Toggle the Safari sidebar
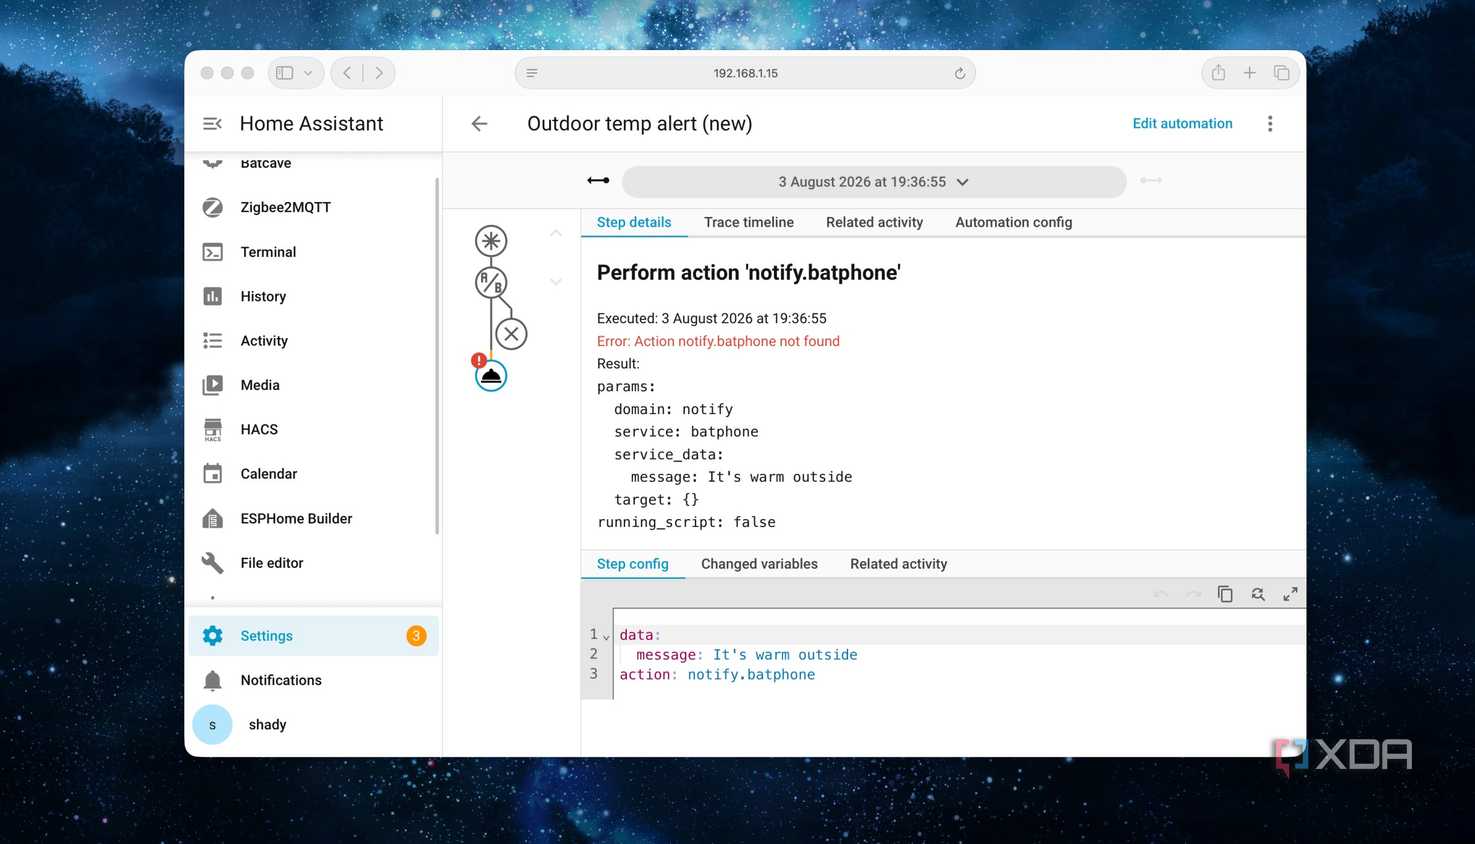The height and width of the screenshot is (844, 1475). 285,73
